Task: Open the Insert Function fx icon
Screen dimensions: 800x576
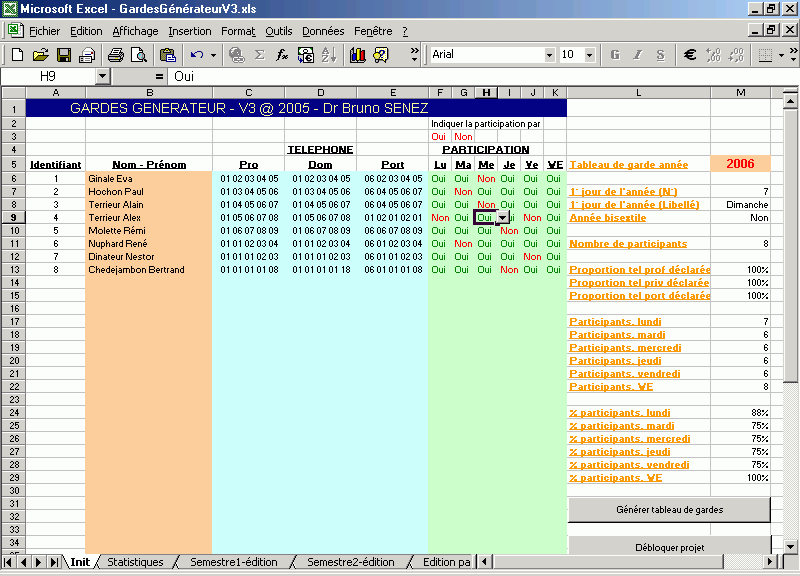Action: click(x=282, y=55)
